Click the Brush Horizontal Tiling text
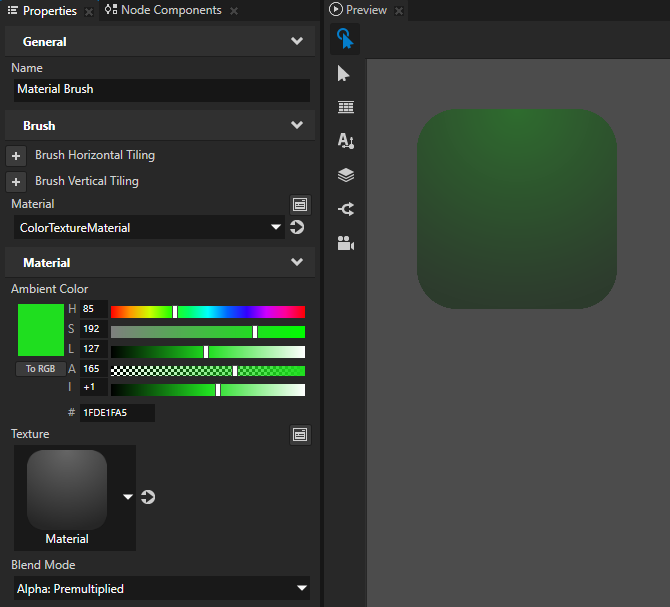 click(x=95, y=155)
